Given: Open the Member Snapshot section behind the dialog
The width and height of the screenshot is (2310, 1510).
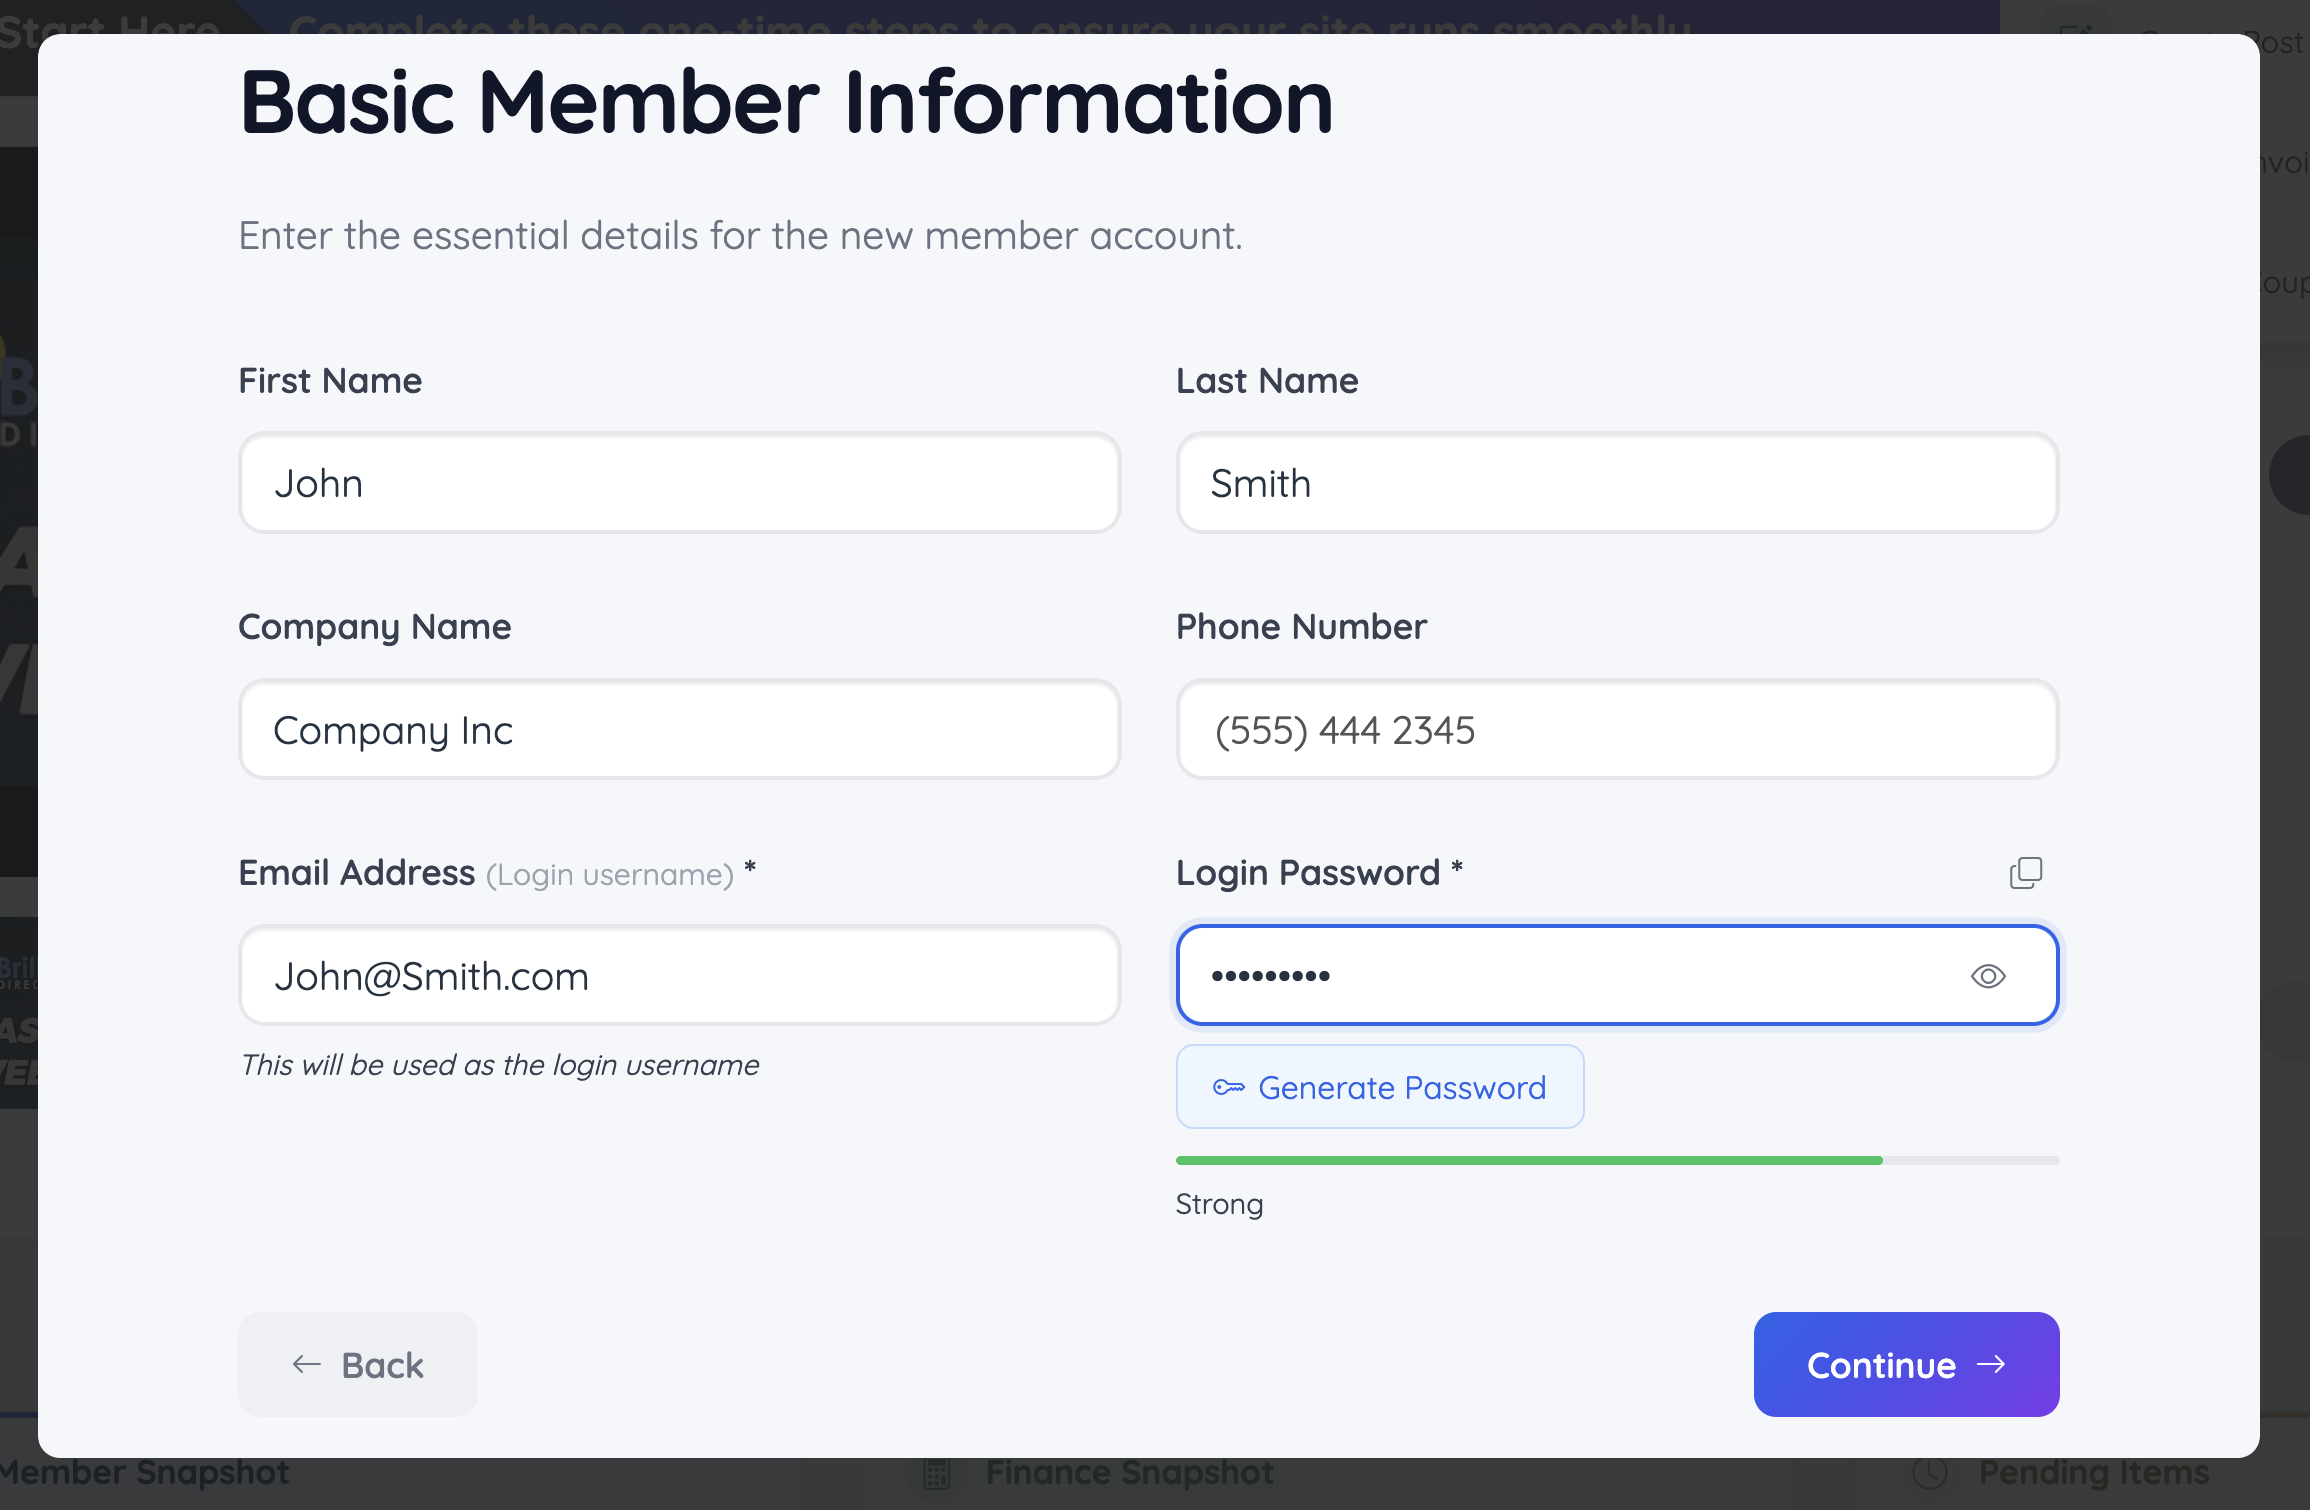Looking at the screenshot, I should coord(145,1473).
